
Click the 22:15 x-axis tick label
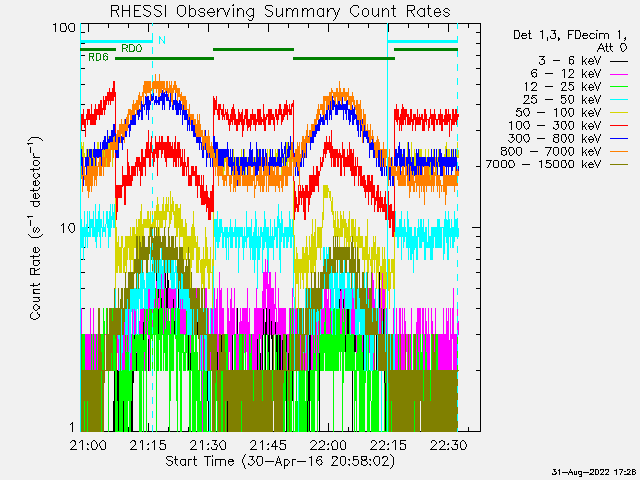388,445
